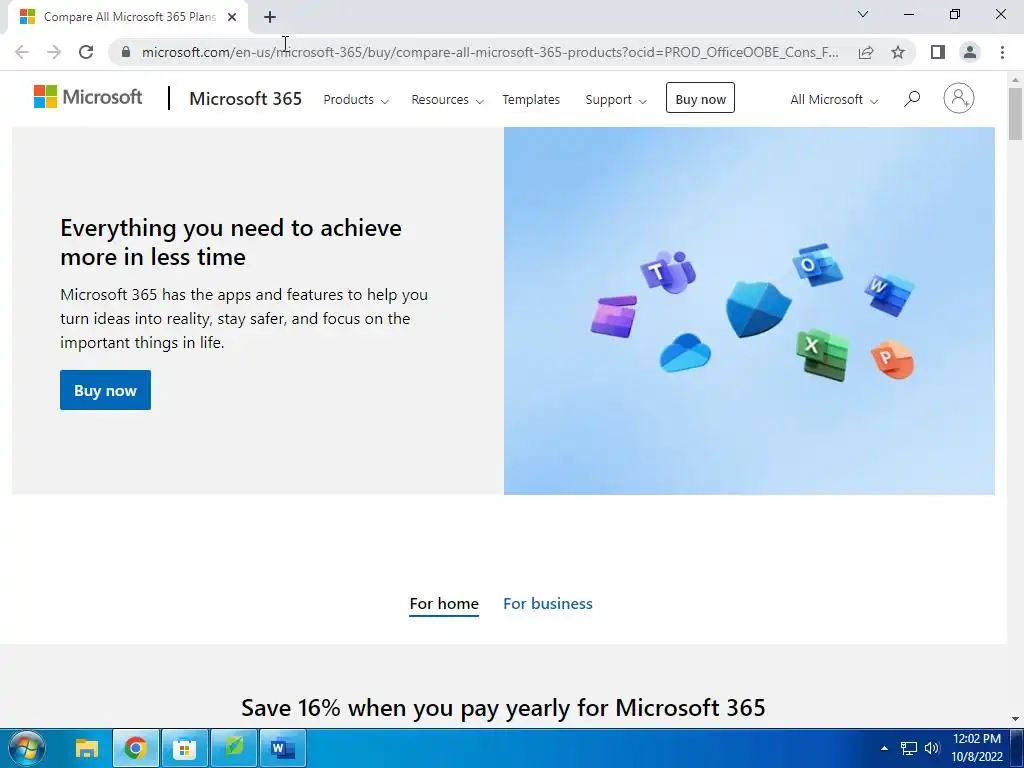
Task: Close the Compare All Microsoft 365 Plans tab
Action: [232, 17]
